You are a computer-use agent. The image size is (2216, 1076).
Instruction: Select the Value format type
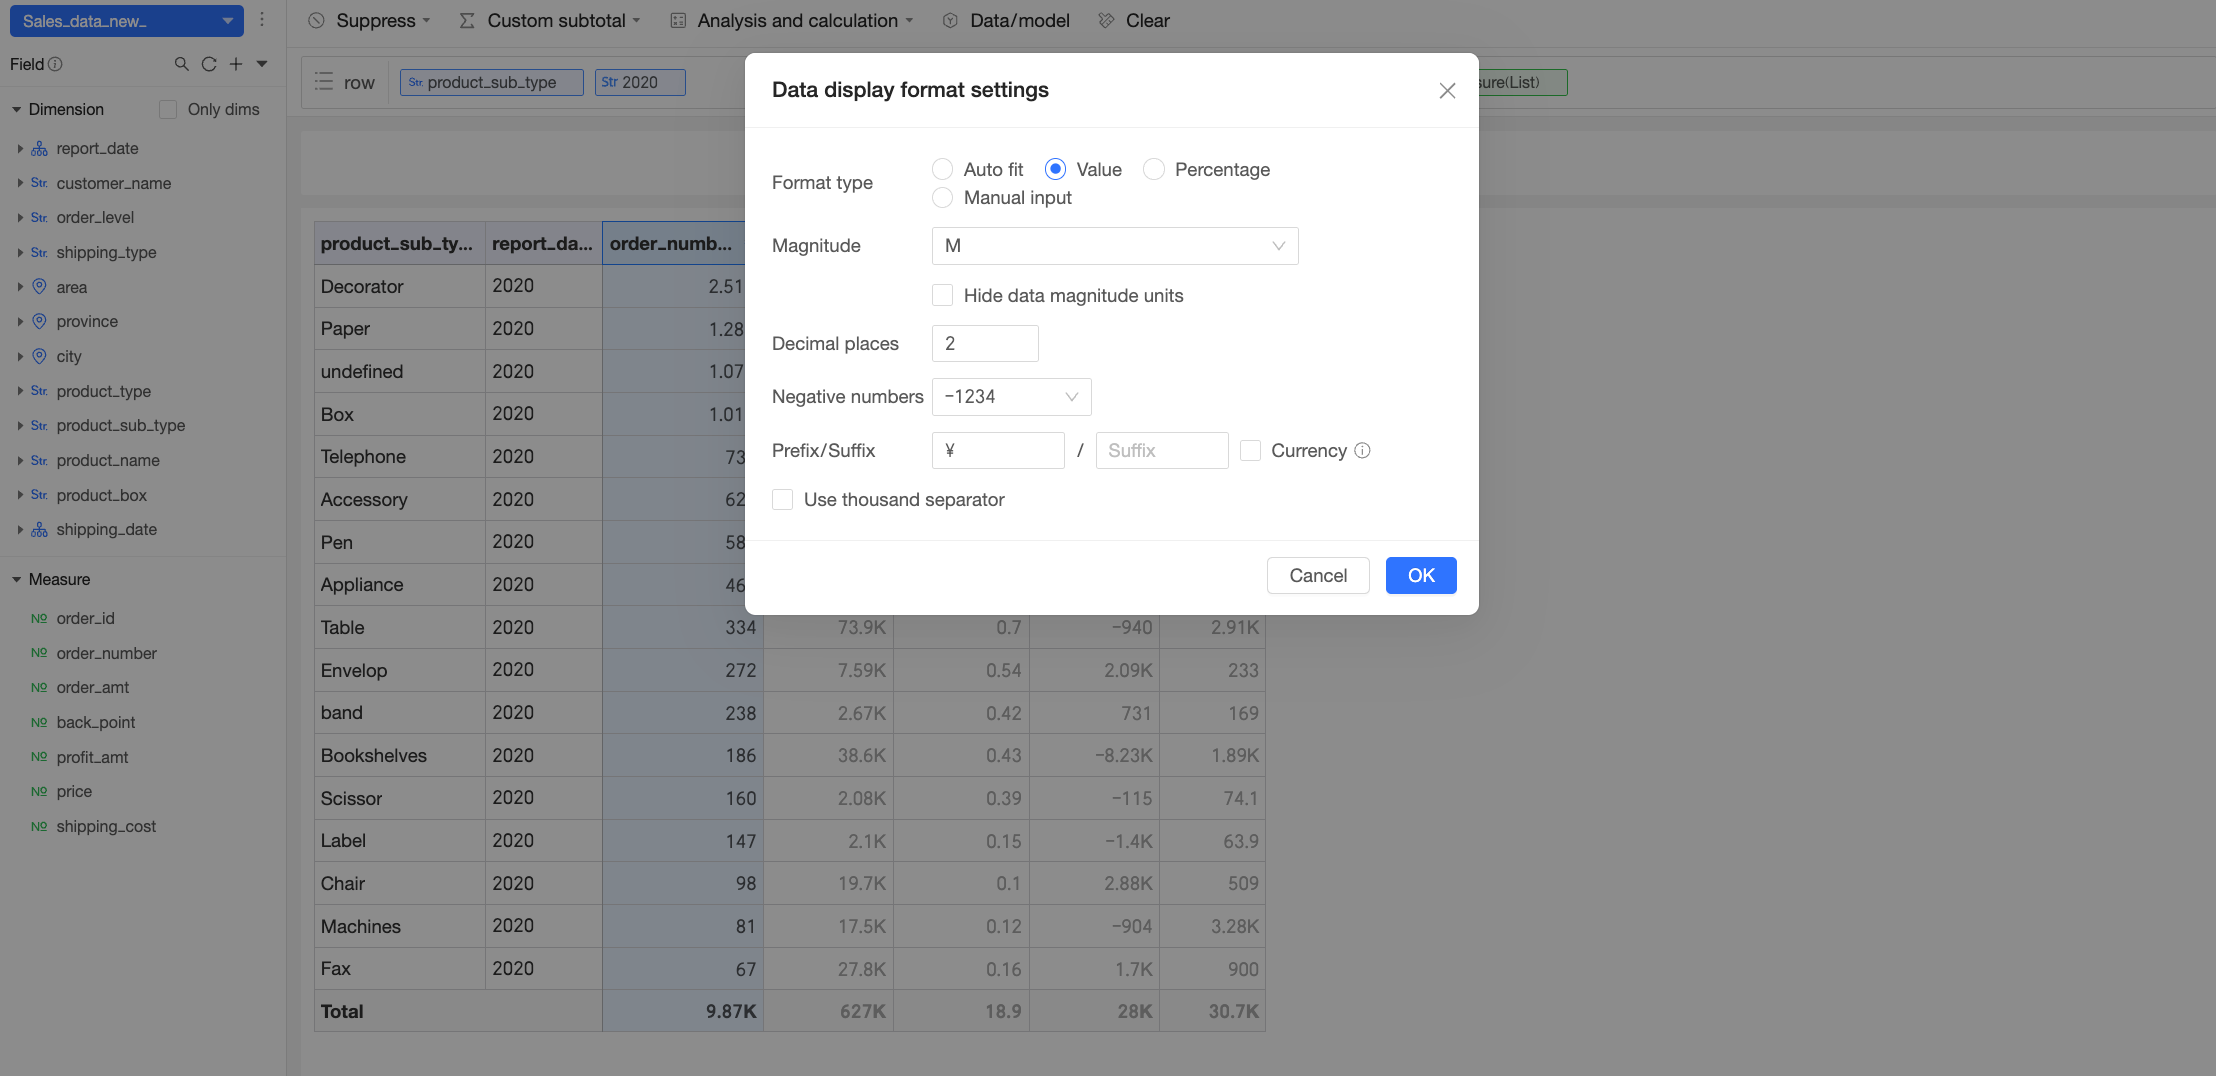click(1055, 169)
